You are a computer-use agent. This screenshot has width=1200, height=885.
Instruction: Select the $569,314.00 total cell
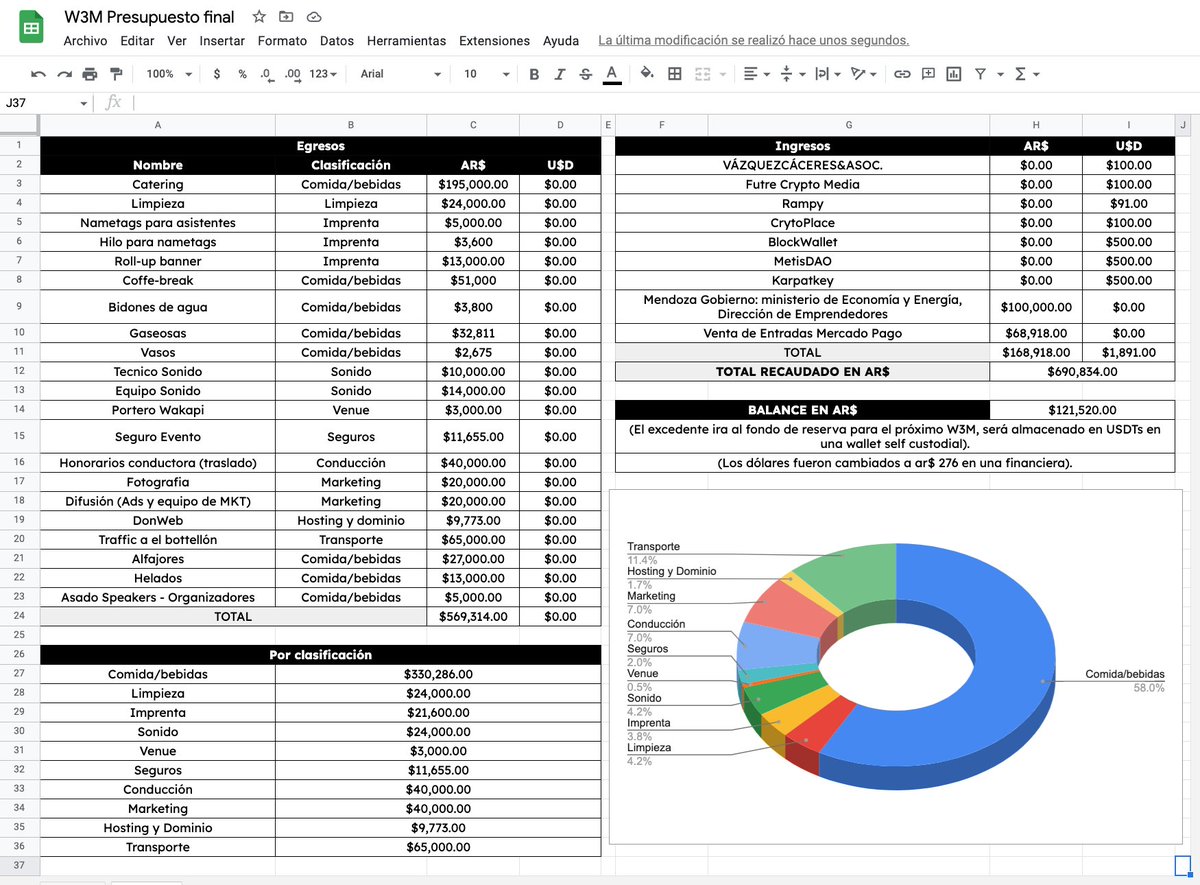[473, 617]
